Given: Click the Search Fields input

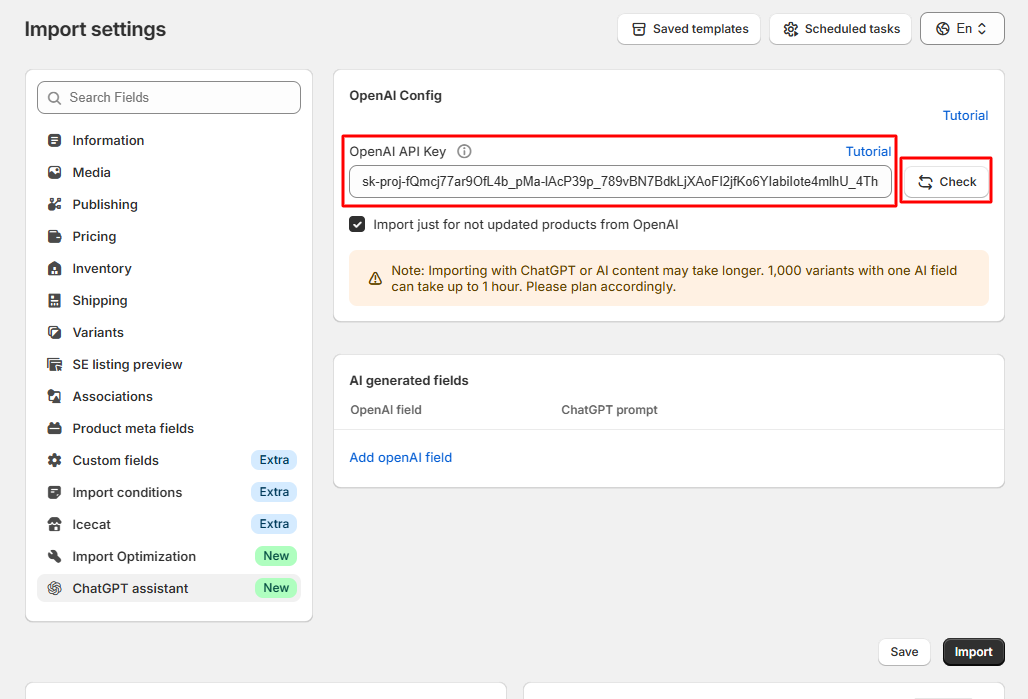Looking at the screenshot, I should 169,98.
